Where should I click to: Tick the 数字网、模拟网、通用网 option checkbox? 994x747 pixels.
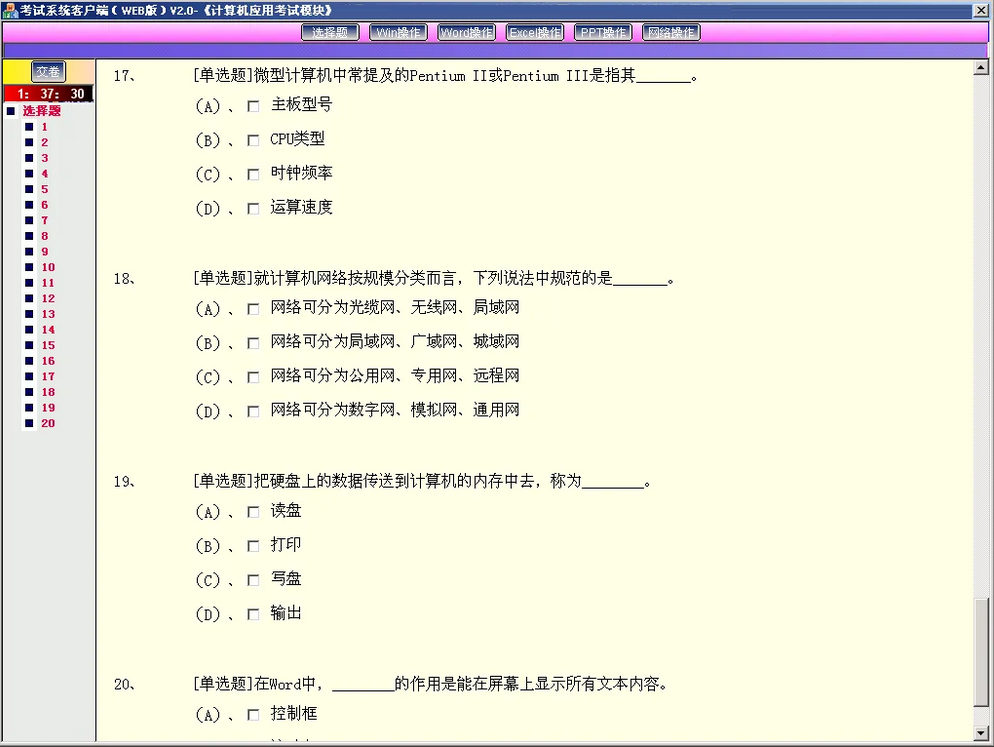click(x=253, y=412)
